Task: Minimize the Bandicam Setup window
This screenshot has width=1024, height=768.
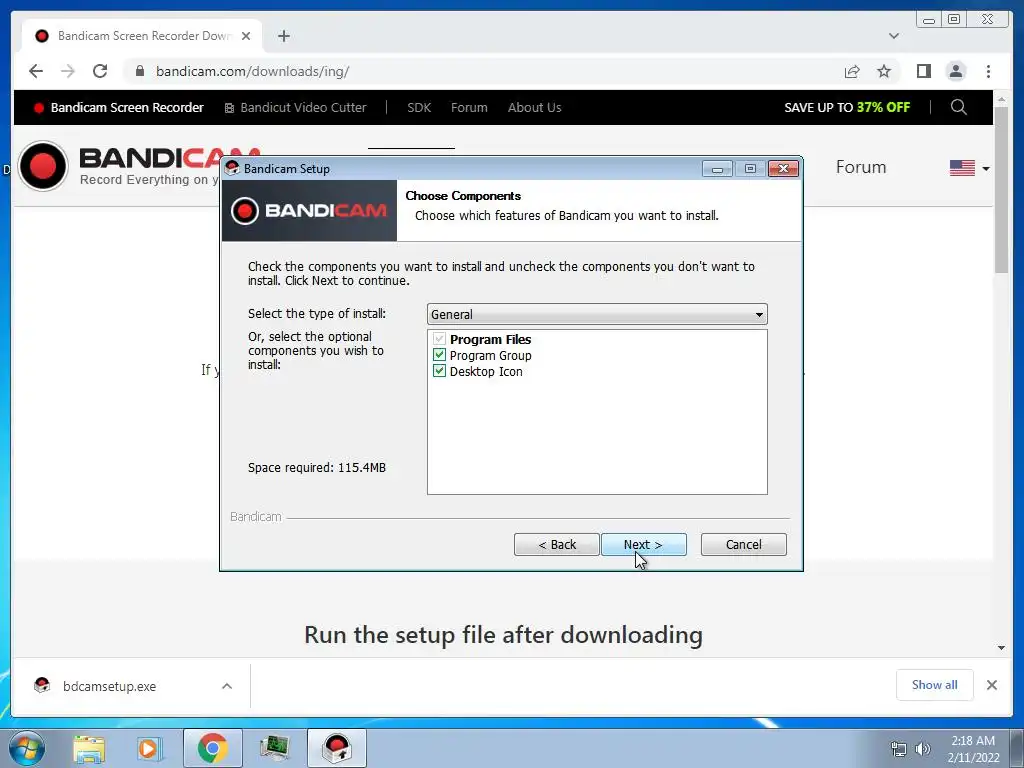Action: pos(717,169)
